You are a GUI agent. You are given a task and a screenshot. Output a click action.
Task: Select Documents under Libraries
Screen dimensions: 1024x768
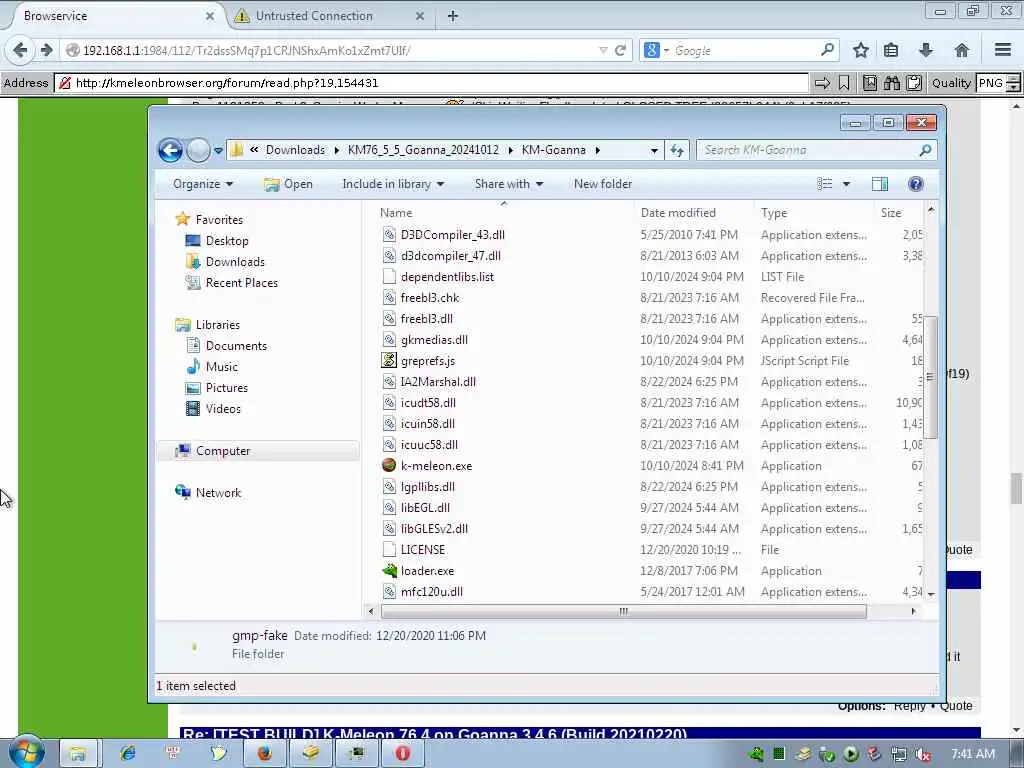point(236,345)
